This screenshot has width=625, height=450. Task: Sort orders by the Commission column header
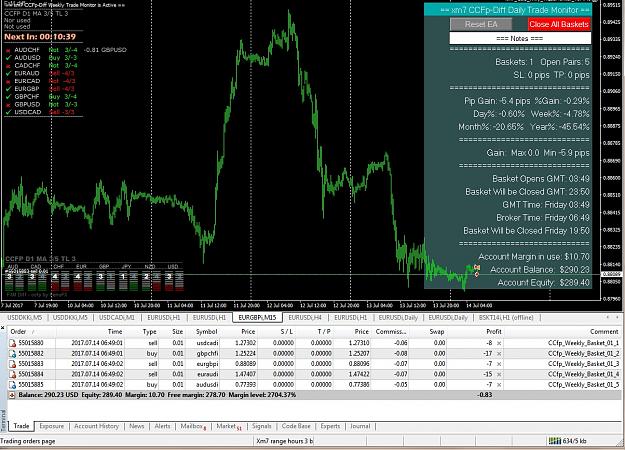click(391, 332)
